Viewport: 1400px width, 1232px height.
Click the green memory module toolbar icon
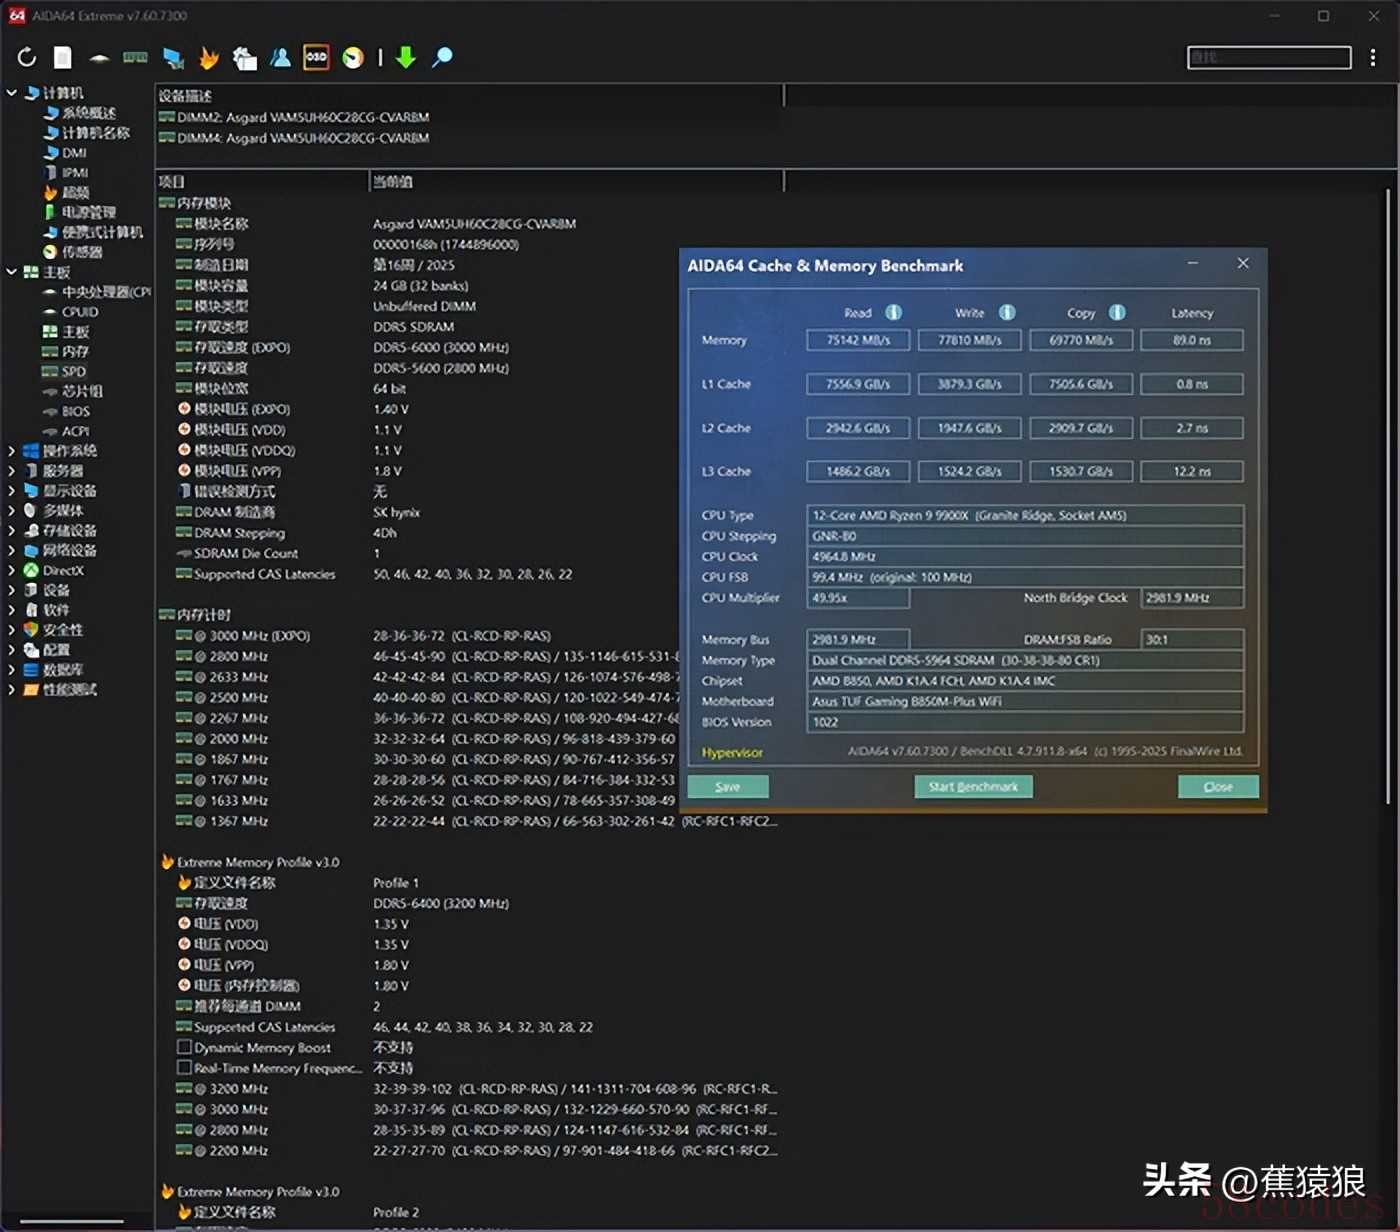point(135,58)
